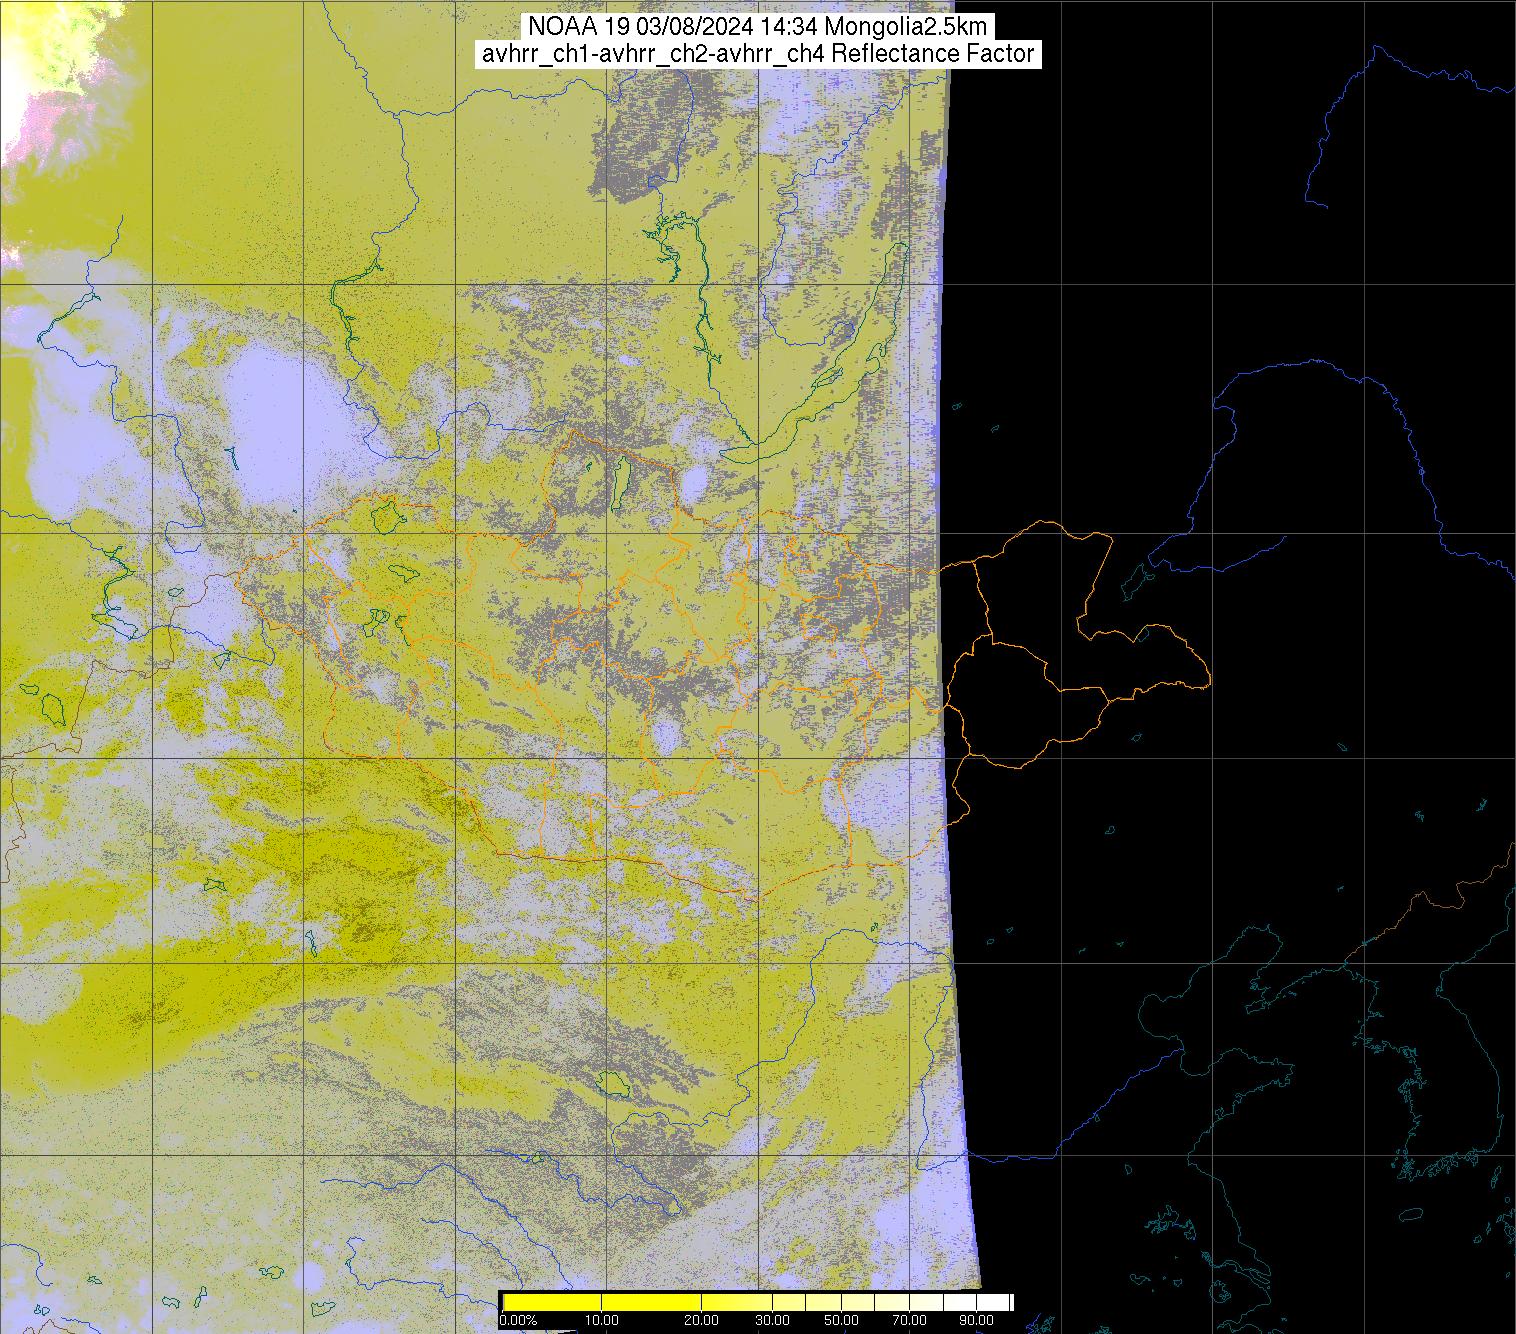Image resolution: width=1516 pixels, height=1334 pixels.
Task: Click the 30.00 label under the colorbar
Action: click(x=773, y=1320)
